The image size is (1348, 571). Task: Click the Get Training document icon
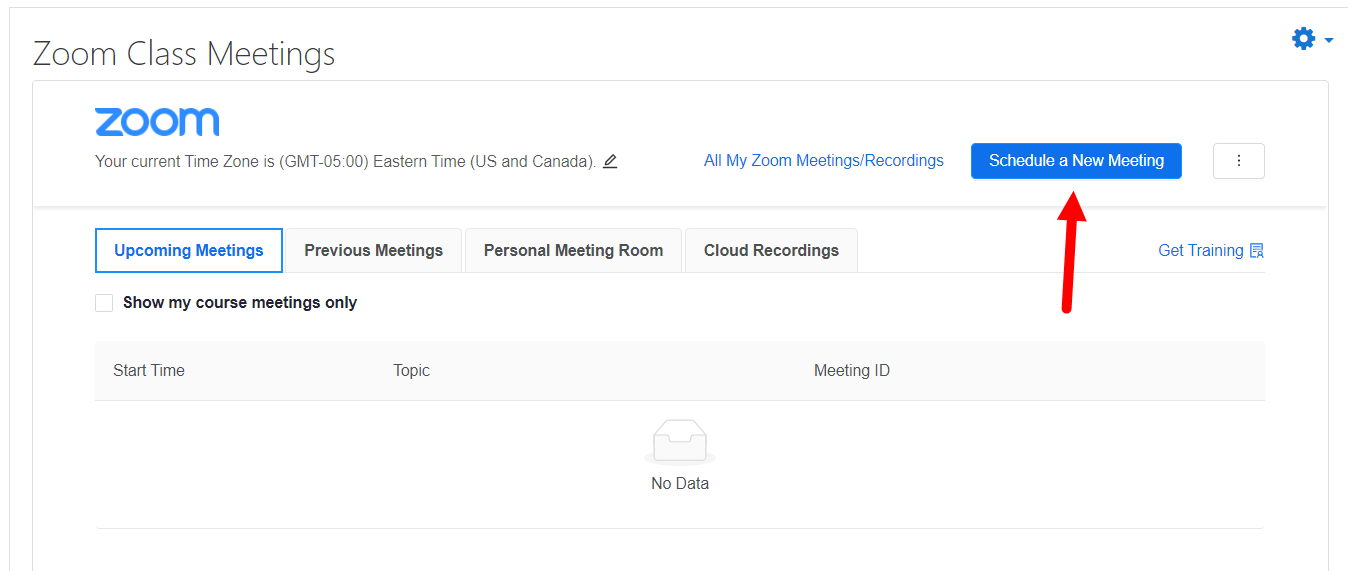click(x=1257, y=251)
